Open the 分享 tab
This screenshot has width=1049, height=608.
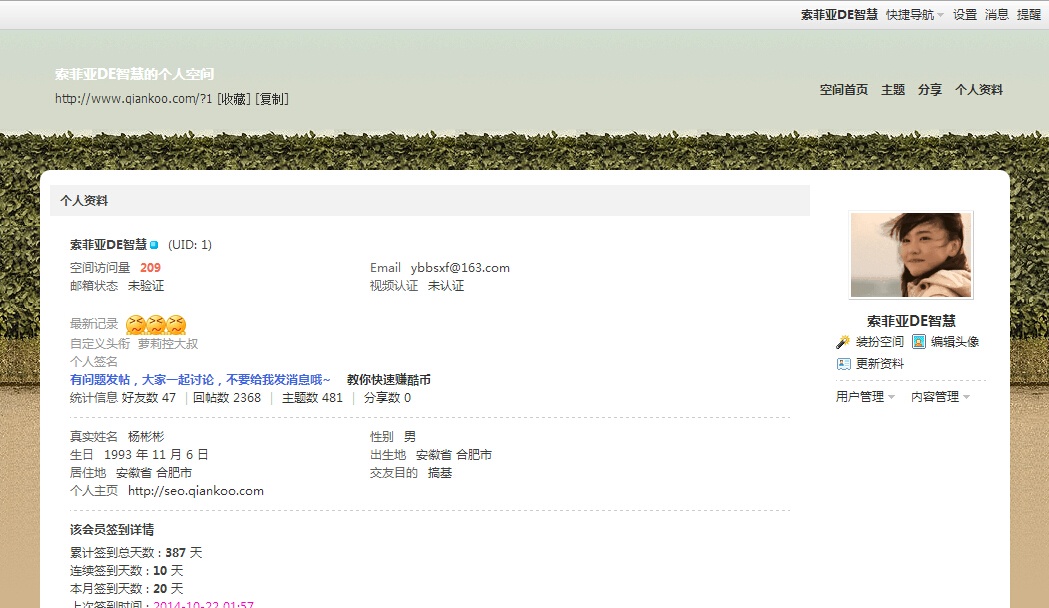pyautogui.click(x=930, y=90)
